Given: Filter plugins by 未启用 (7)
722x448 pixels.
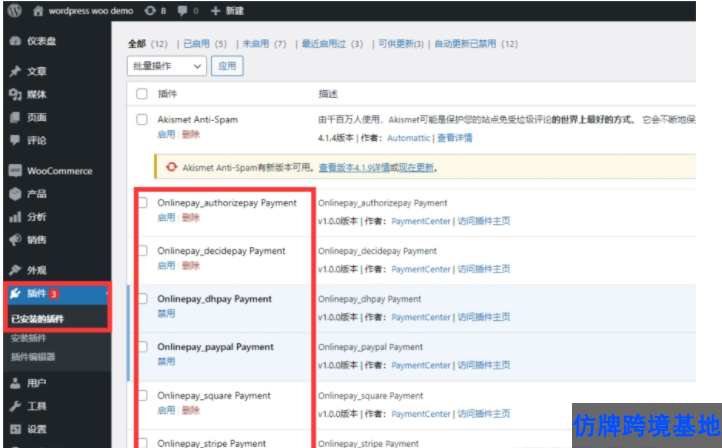Looking at the screenshot, I should [264, 44].
